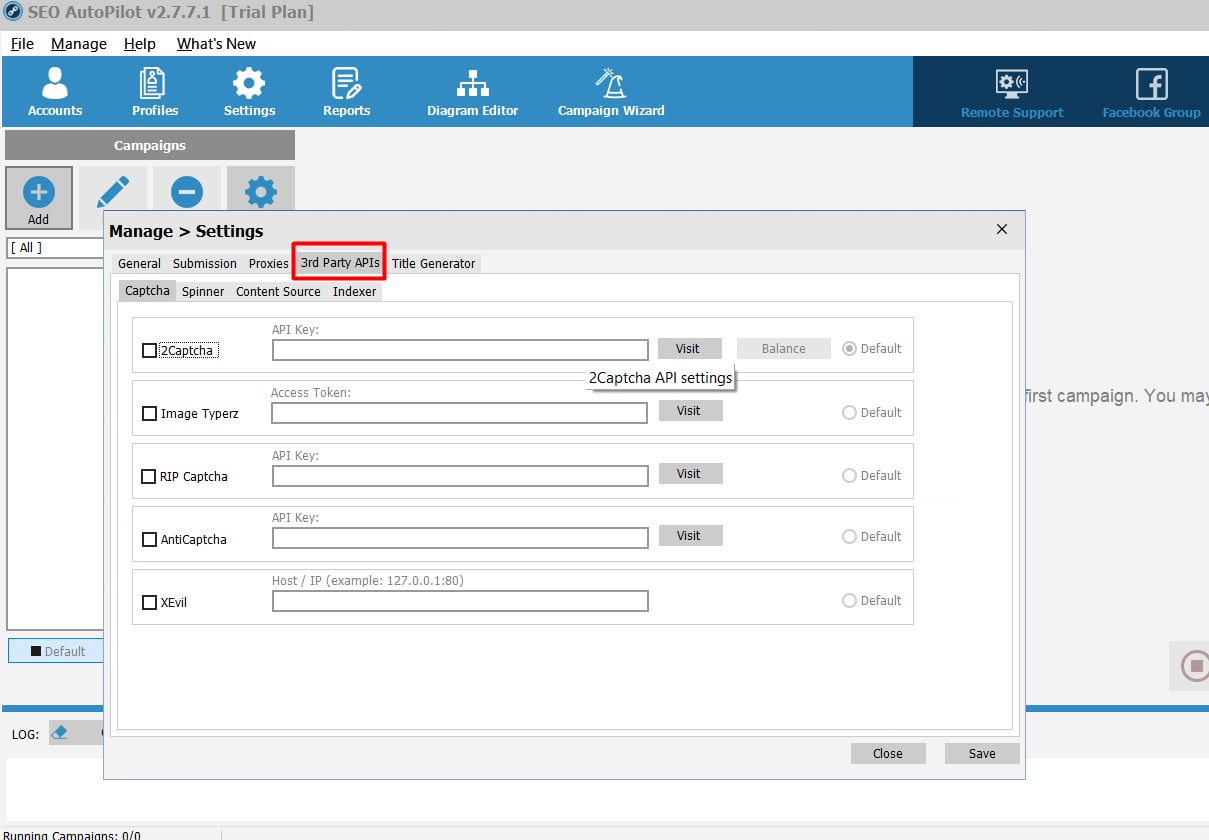
Task: Click the Settings gear in top toolbar
Action: pos(249,91)
